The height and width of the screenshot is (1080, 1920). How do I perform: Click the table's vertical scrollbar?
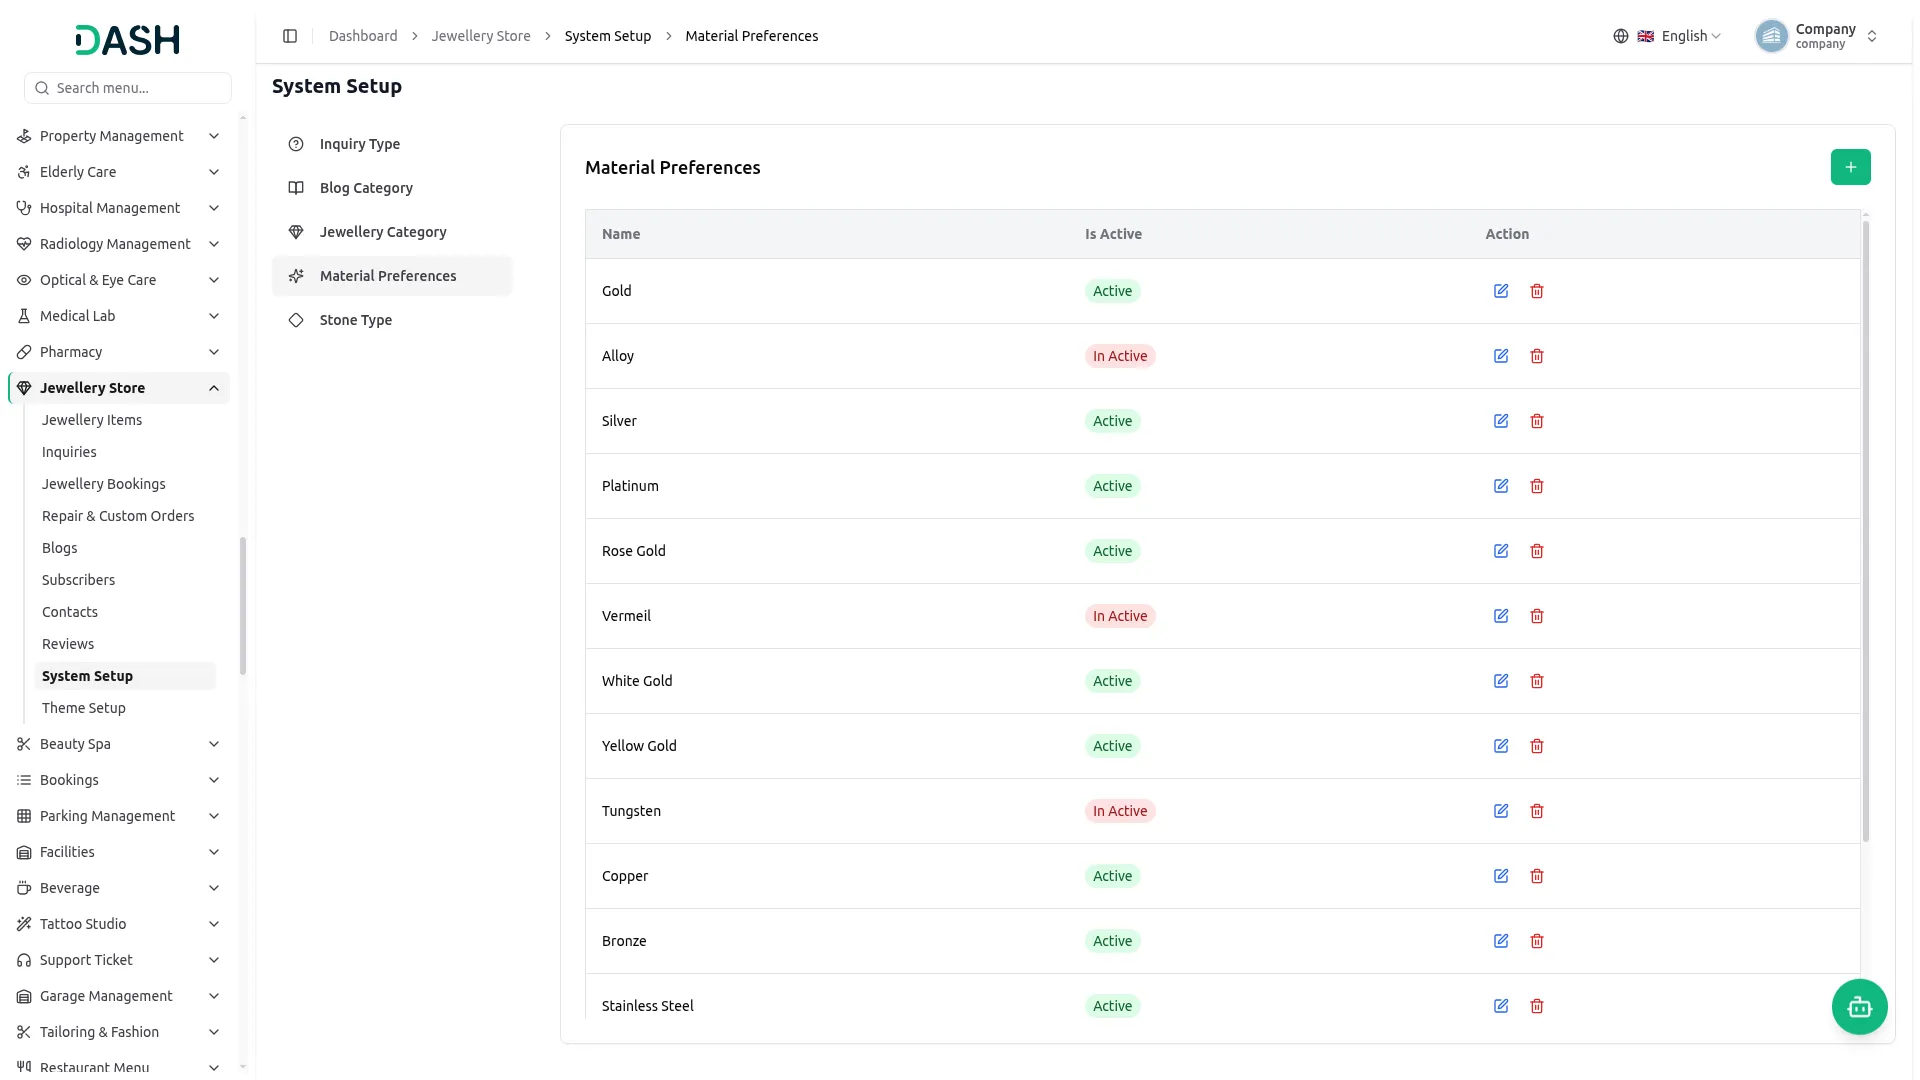point(1866,530)
